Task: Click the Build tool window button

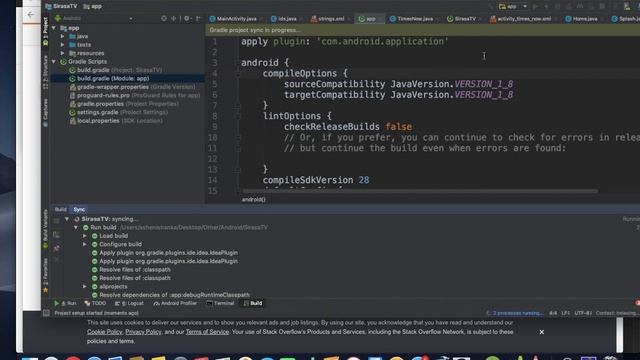Action: (x=253, y=303)
